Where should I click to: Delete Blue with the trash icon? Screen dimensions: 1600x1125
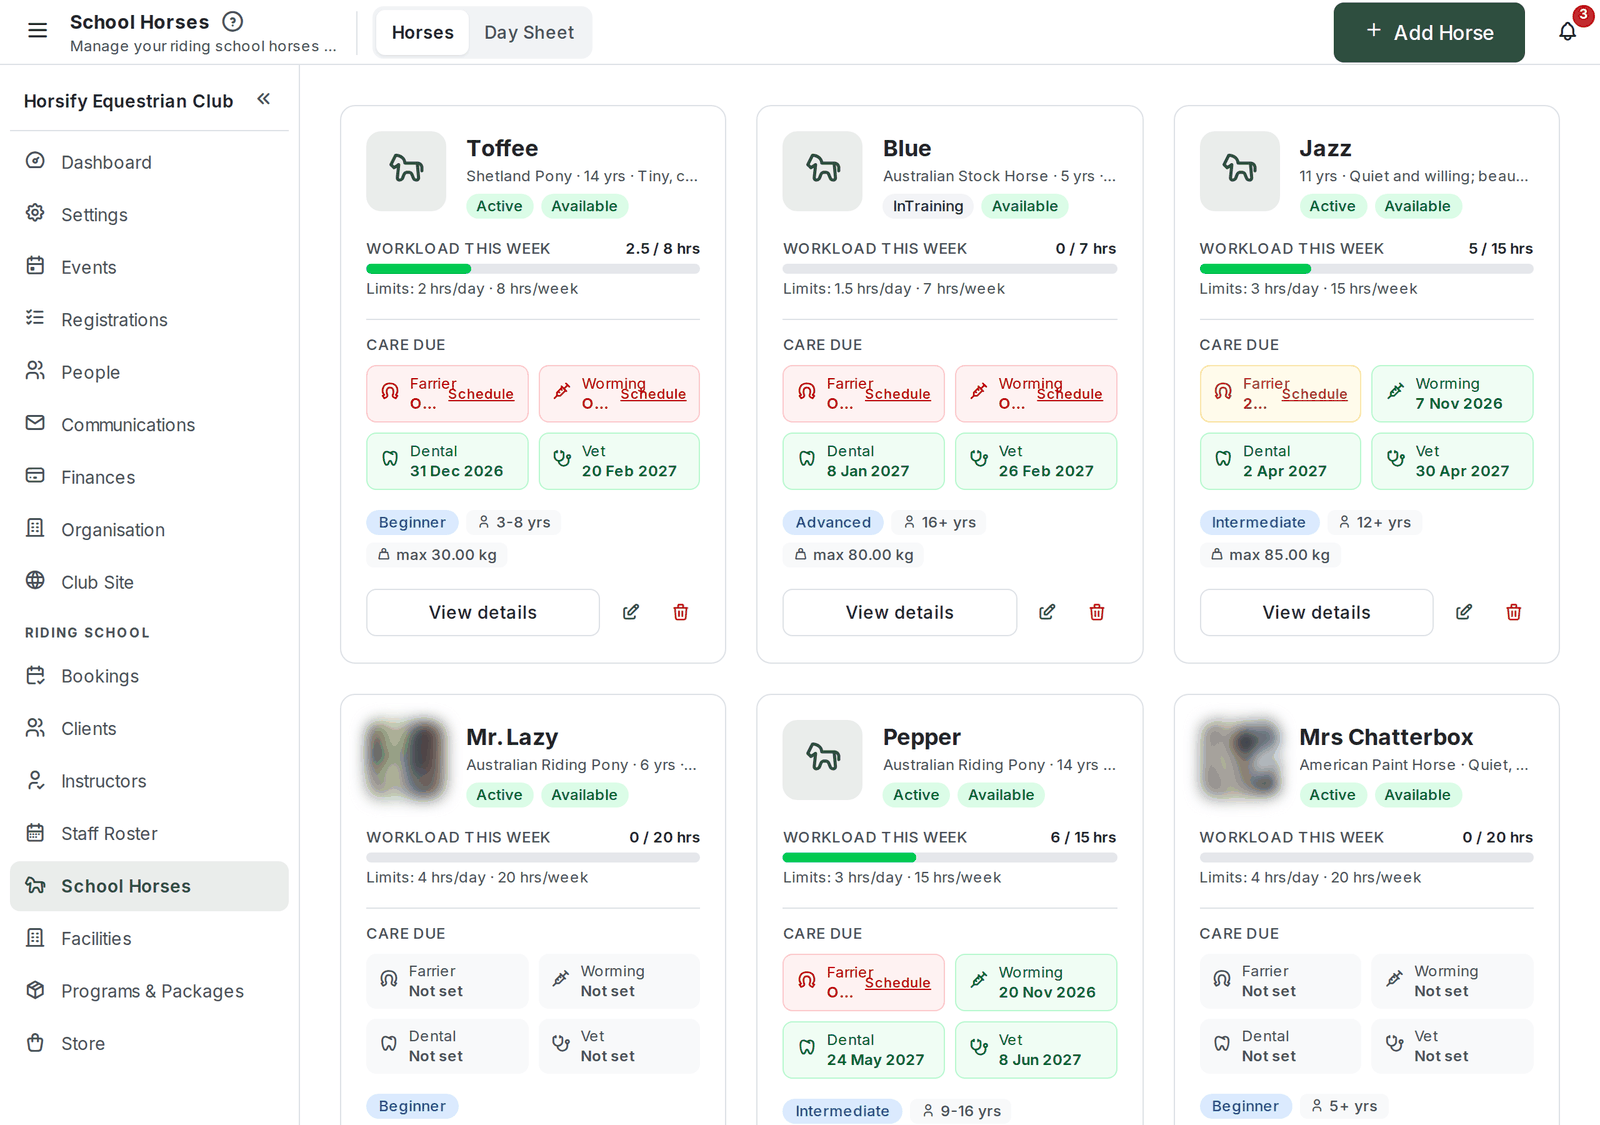tap(1097, 612)
